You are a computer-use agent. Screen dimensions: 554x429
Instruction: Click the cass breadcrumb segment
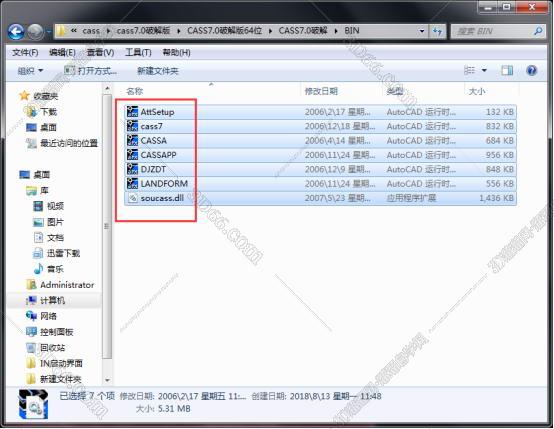pyautogui.click(x=91, y=31)
